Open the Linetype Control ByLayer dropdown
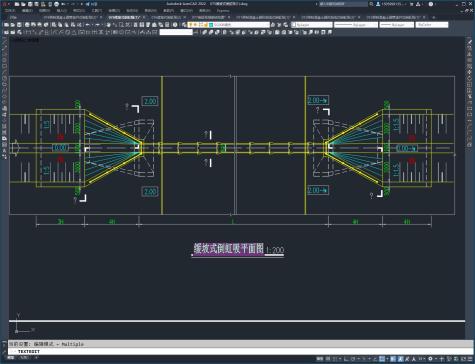The image size is (475, 364). [356, 25]
